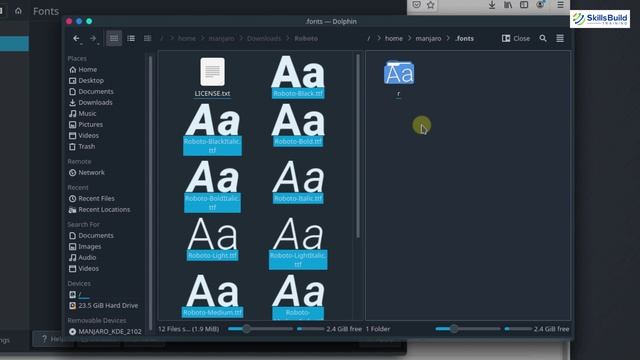Click home icon in Fonts settings window

click(x=18, y=11)
